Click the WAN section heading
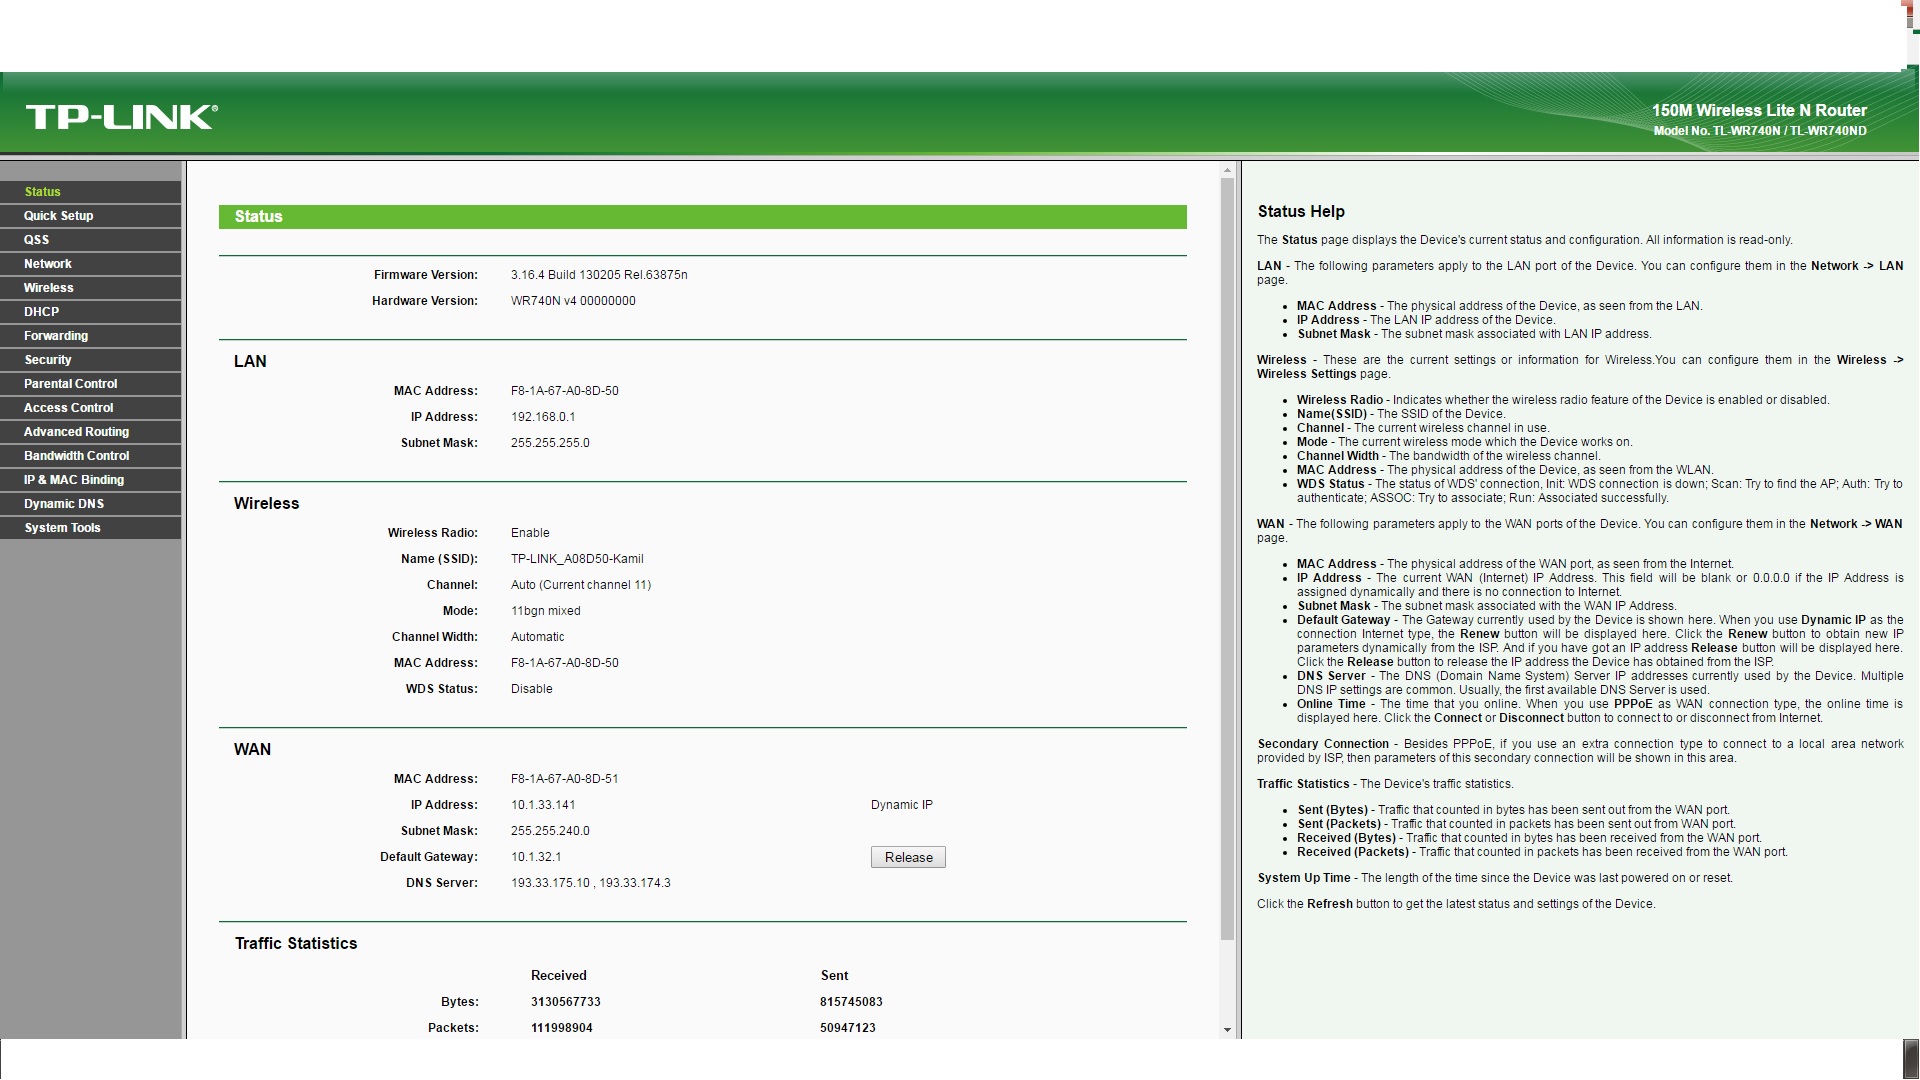 [252, 750]
